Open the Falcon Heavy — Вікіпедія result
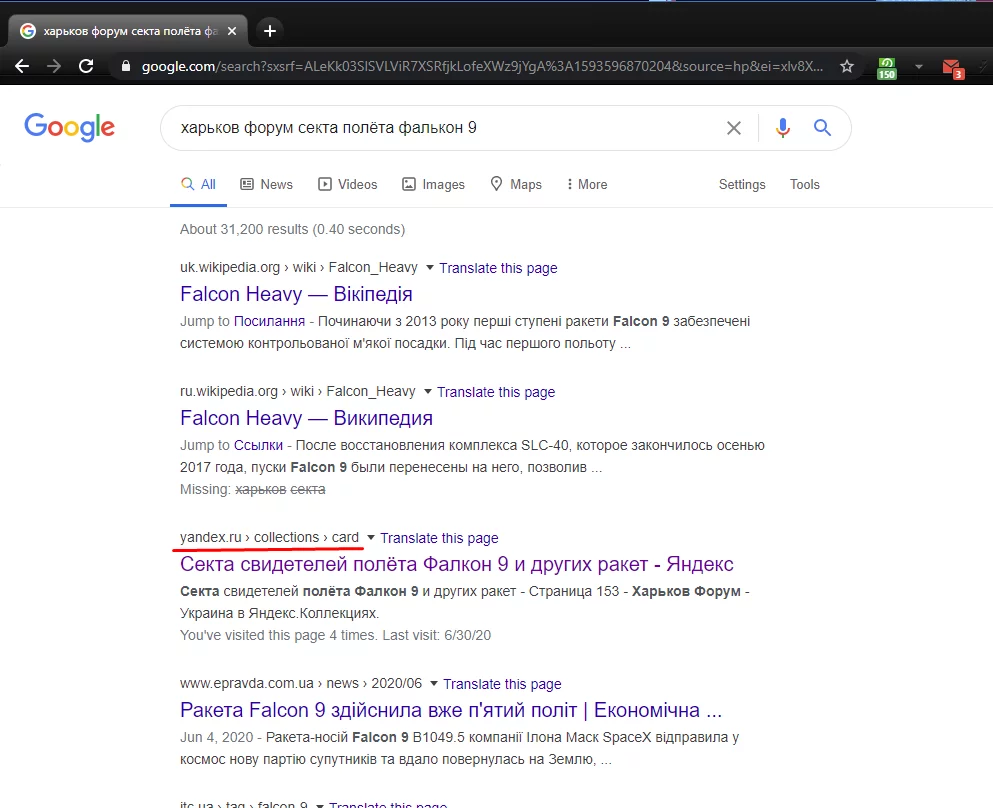 [296, 294]
